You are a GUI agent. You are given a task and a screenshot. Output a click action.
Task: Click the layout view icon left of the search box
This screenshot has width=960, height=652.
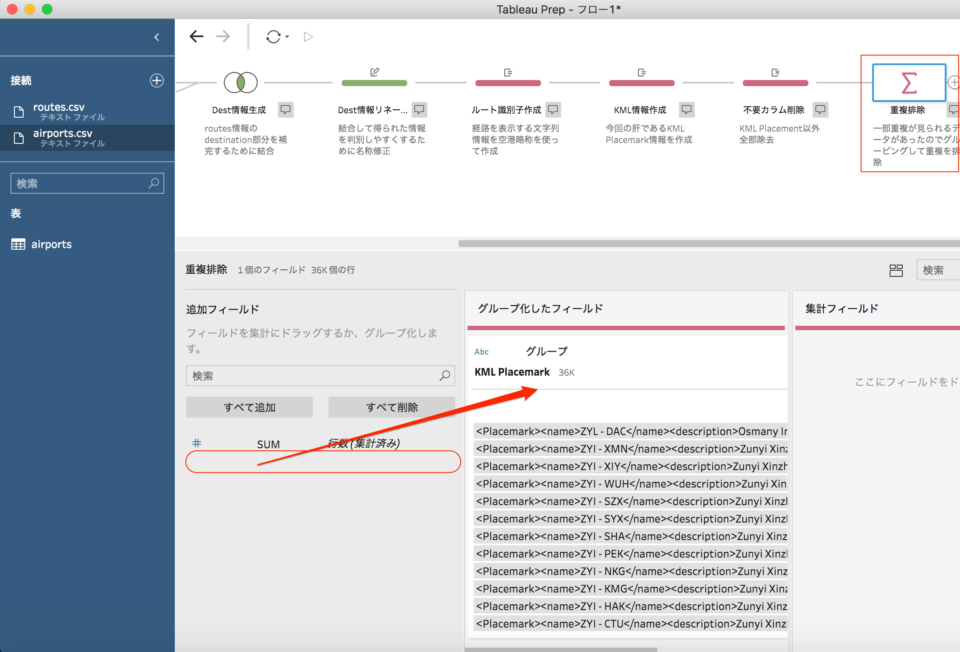click(898, 269)
